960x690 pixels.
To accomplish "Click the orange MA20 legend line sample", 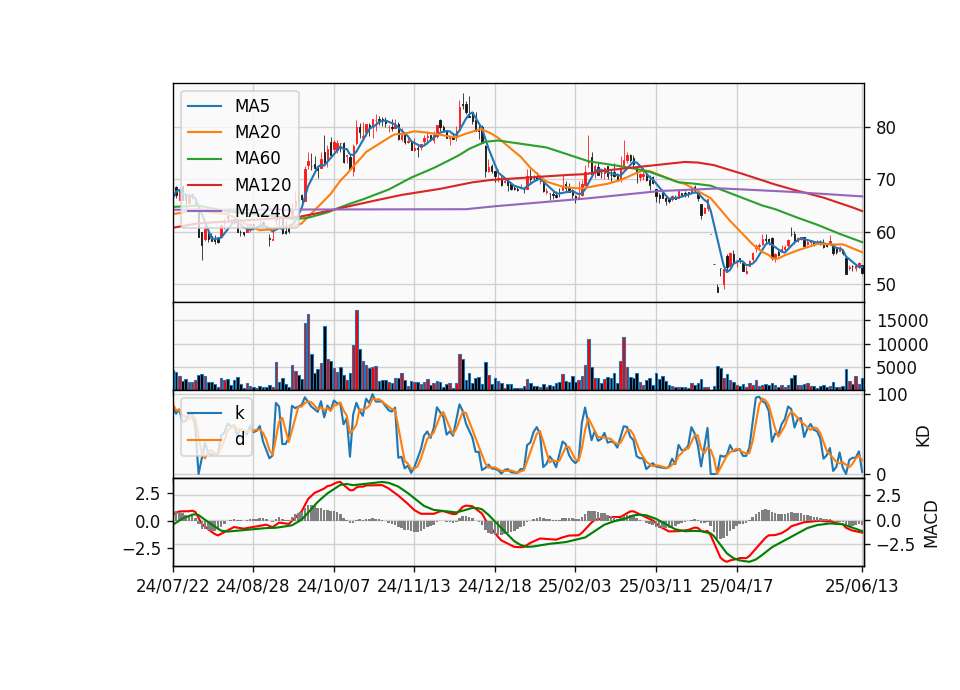I will [204, 132].
